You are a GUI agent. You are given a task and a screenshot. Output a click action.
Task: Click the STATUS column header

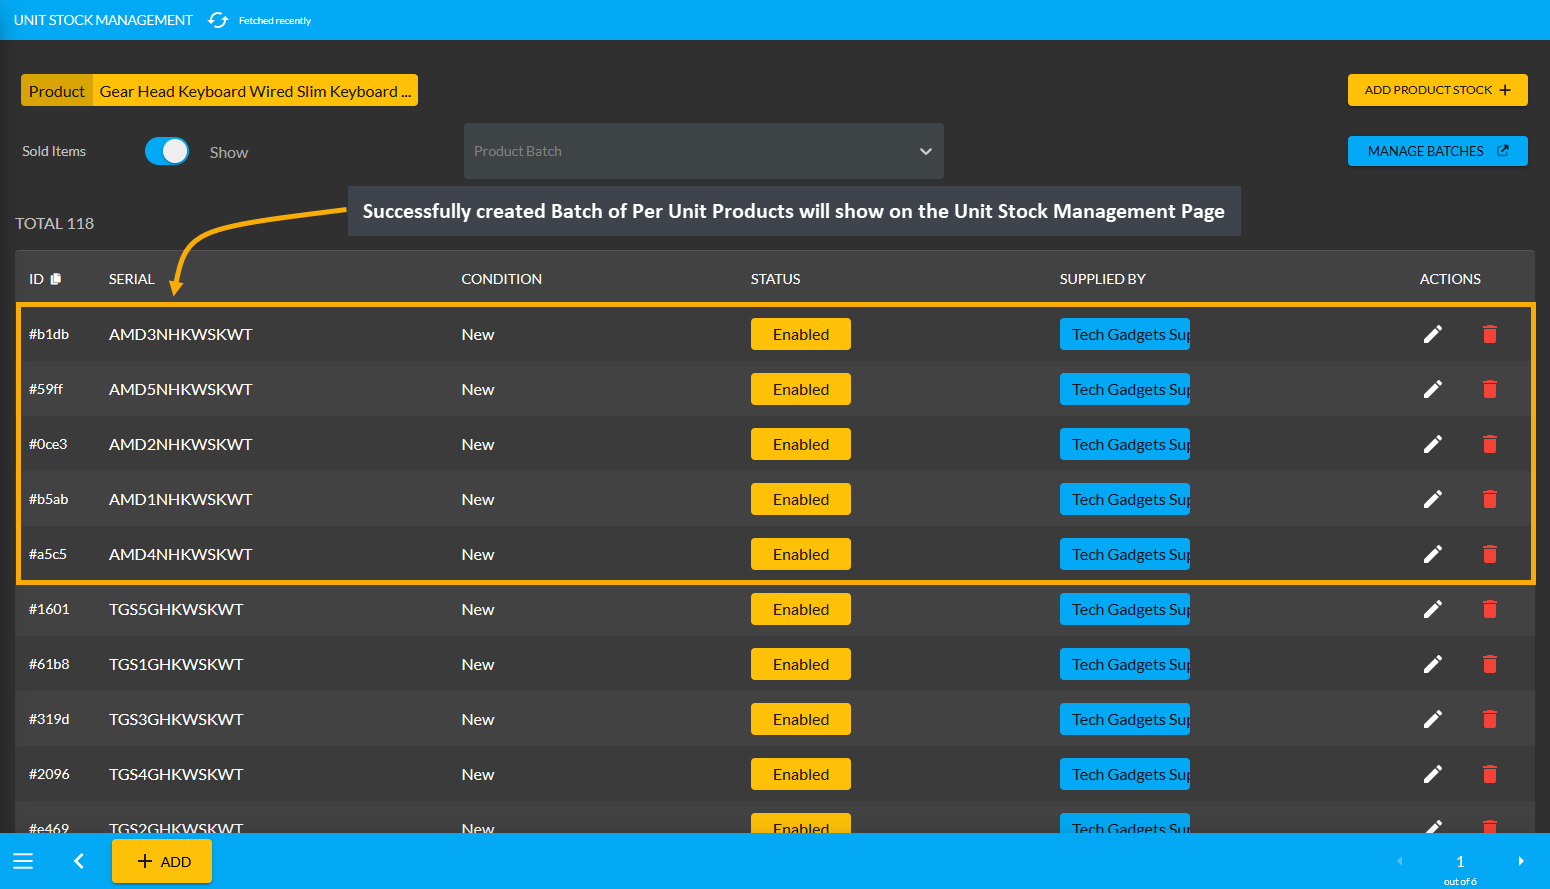(776, 279)
